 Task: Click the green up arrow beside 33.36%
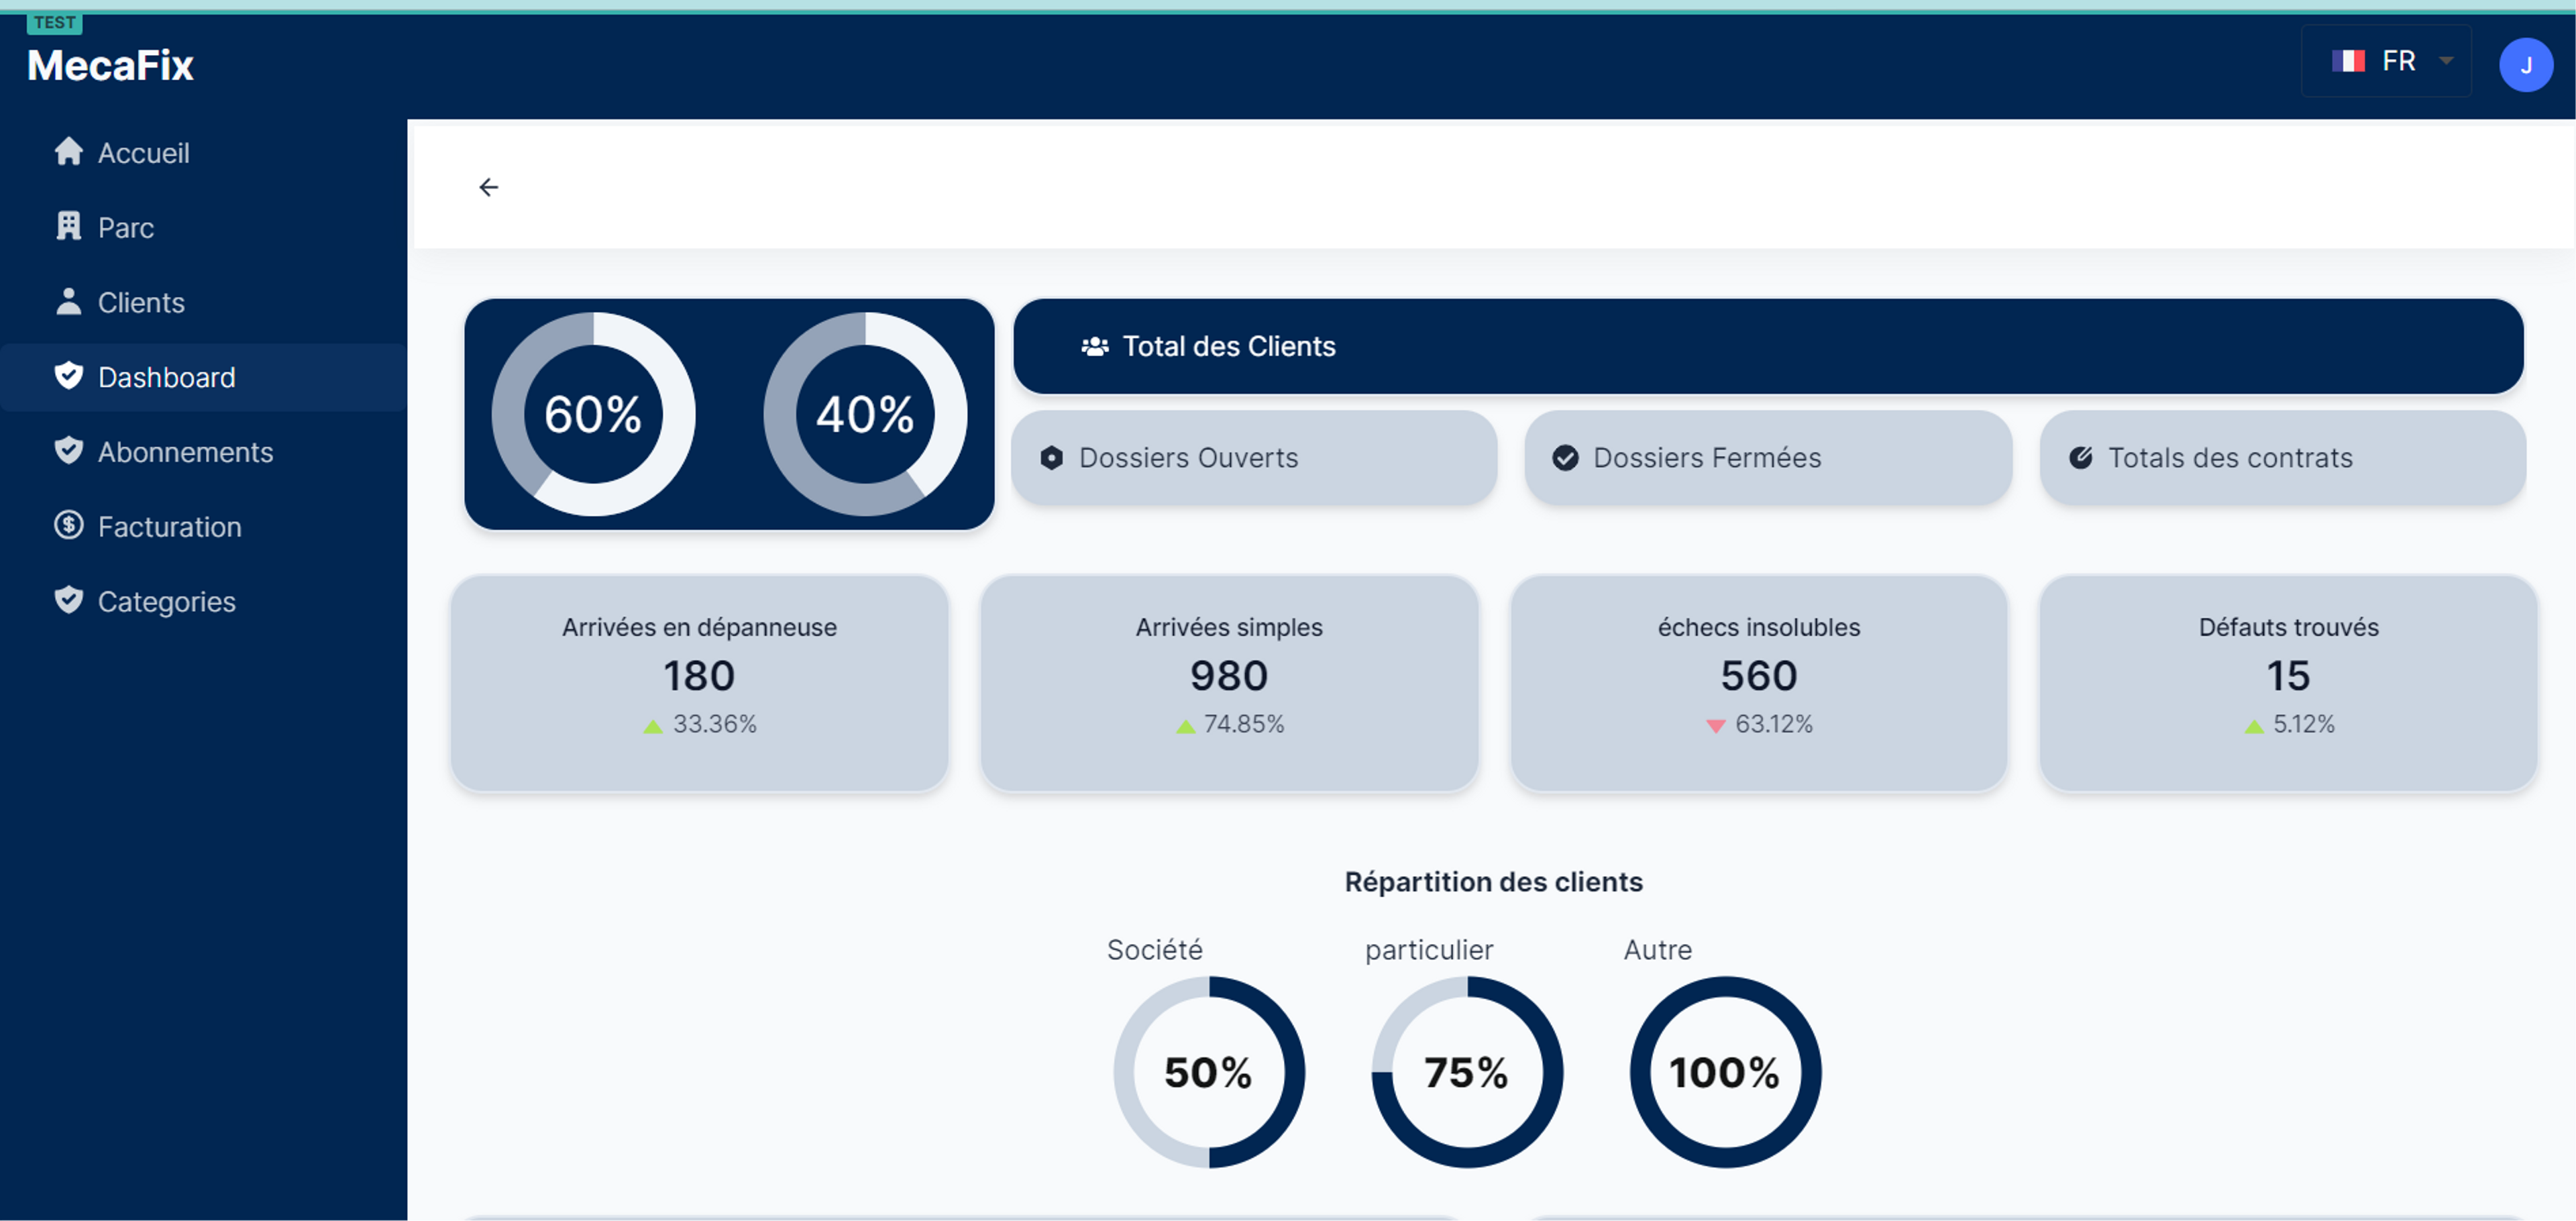point(653,726)
